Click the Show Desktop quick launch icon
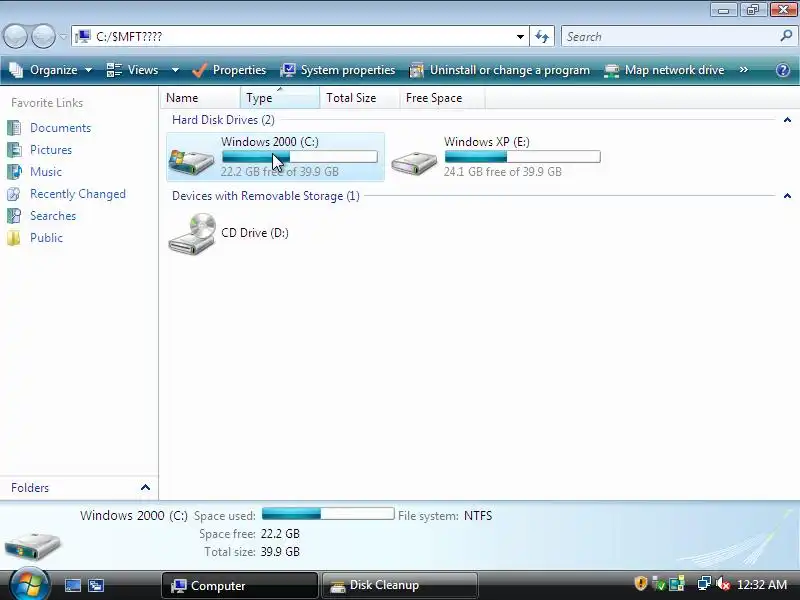This screenshot has height=600, width=800. (72, 585)
